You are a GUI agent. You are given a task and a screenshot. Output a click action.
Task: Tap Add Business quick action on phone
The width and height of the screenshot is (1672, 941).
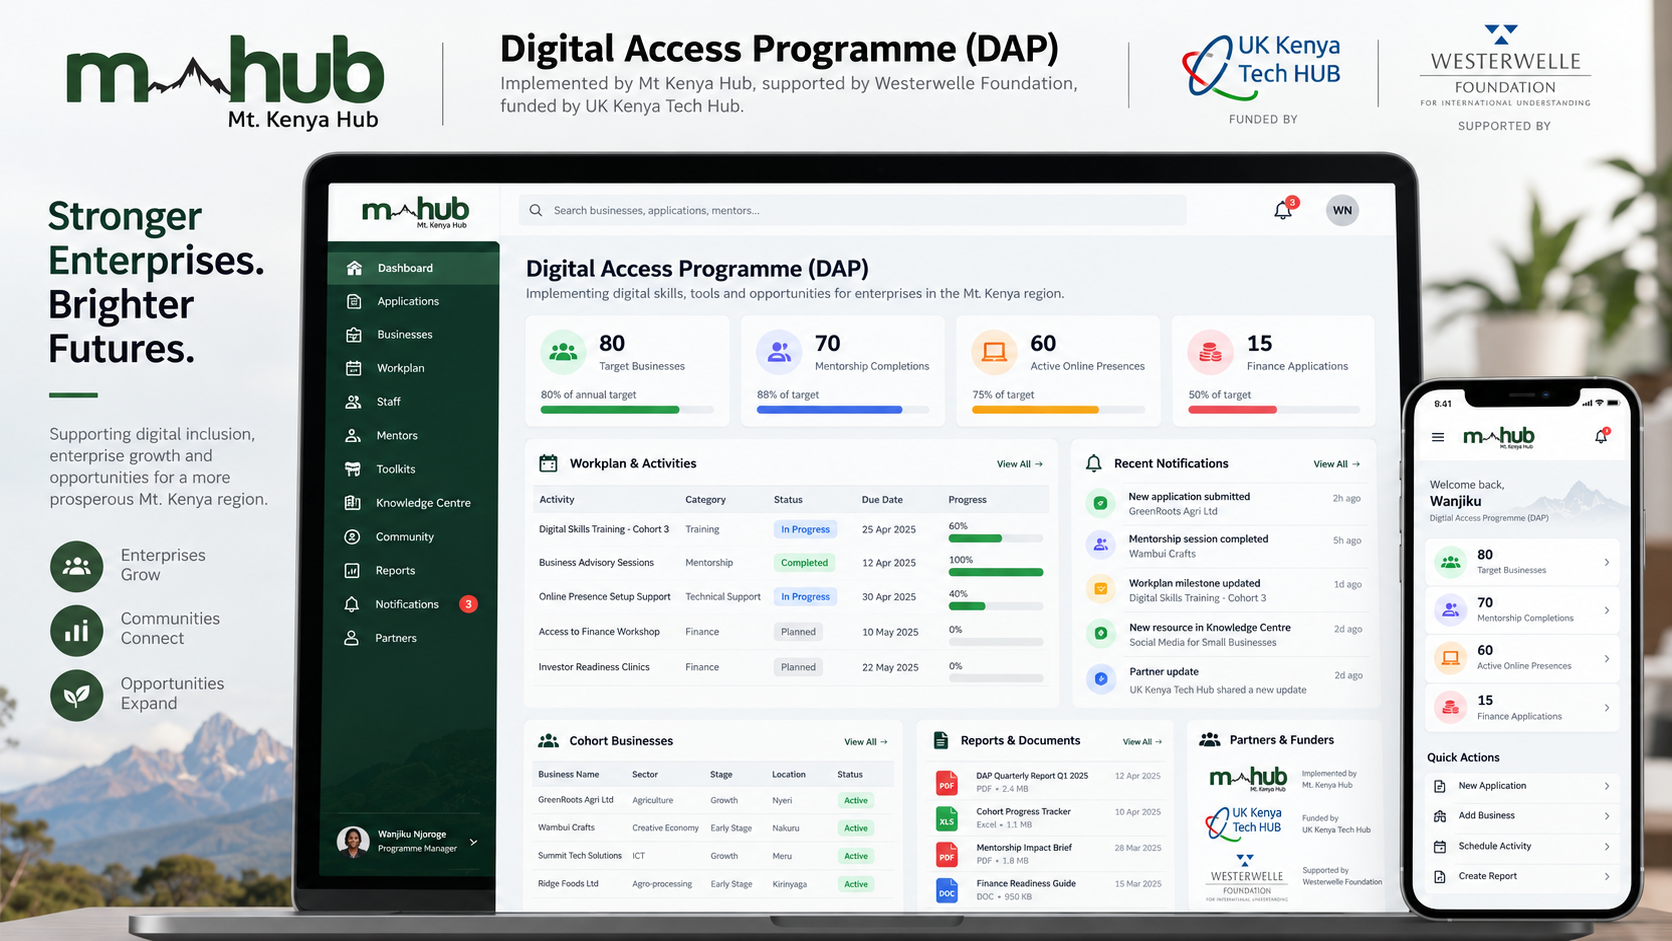pos(1523,816)
